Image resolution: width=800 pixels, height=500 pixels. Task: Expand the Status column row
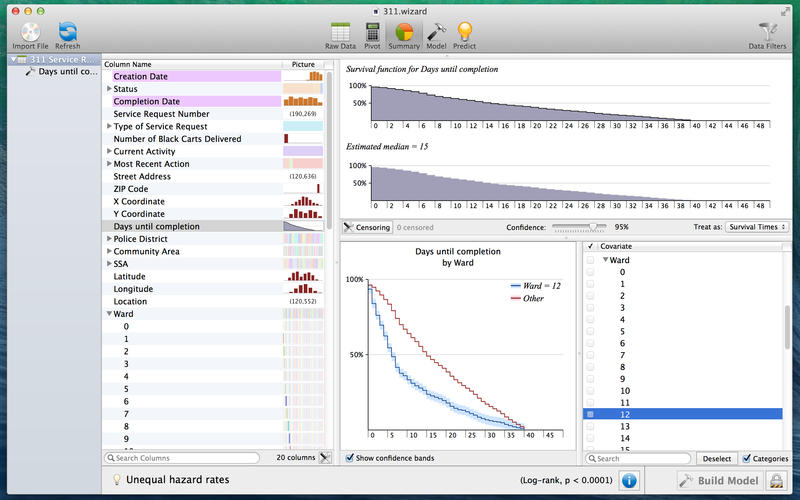(x=109, y=89)
